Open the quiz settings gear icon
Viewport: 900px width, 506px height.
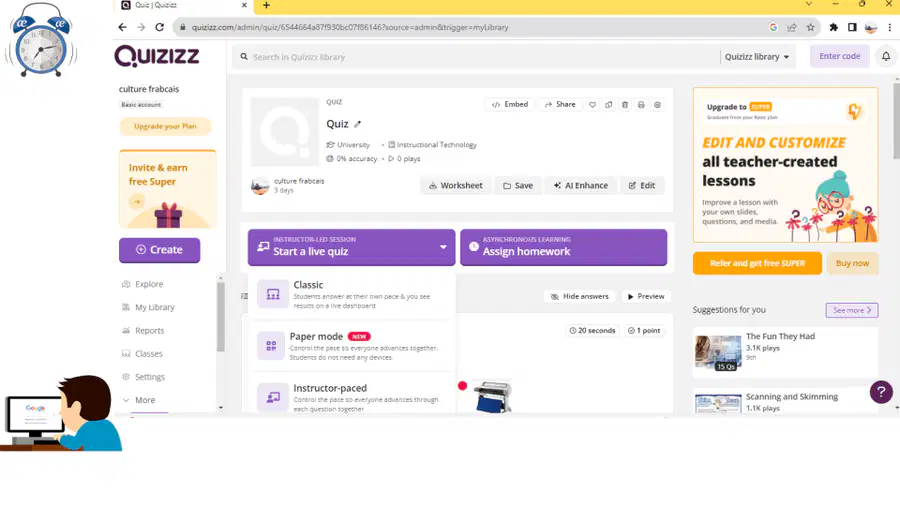point(657,104)
